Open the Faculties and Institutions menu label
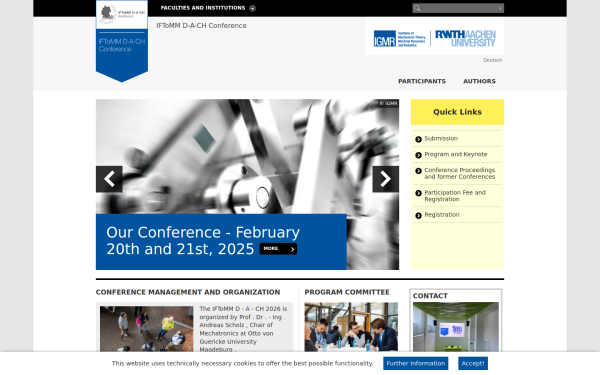The height and width of the screenshot is (375, 600). [x=203, y=8]
